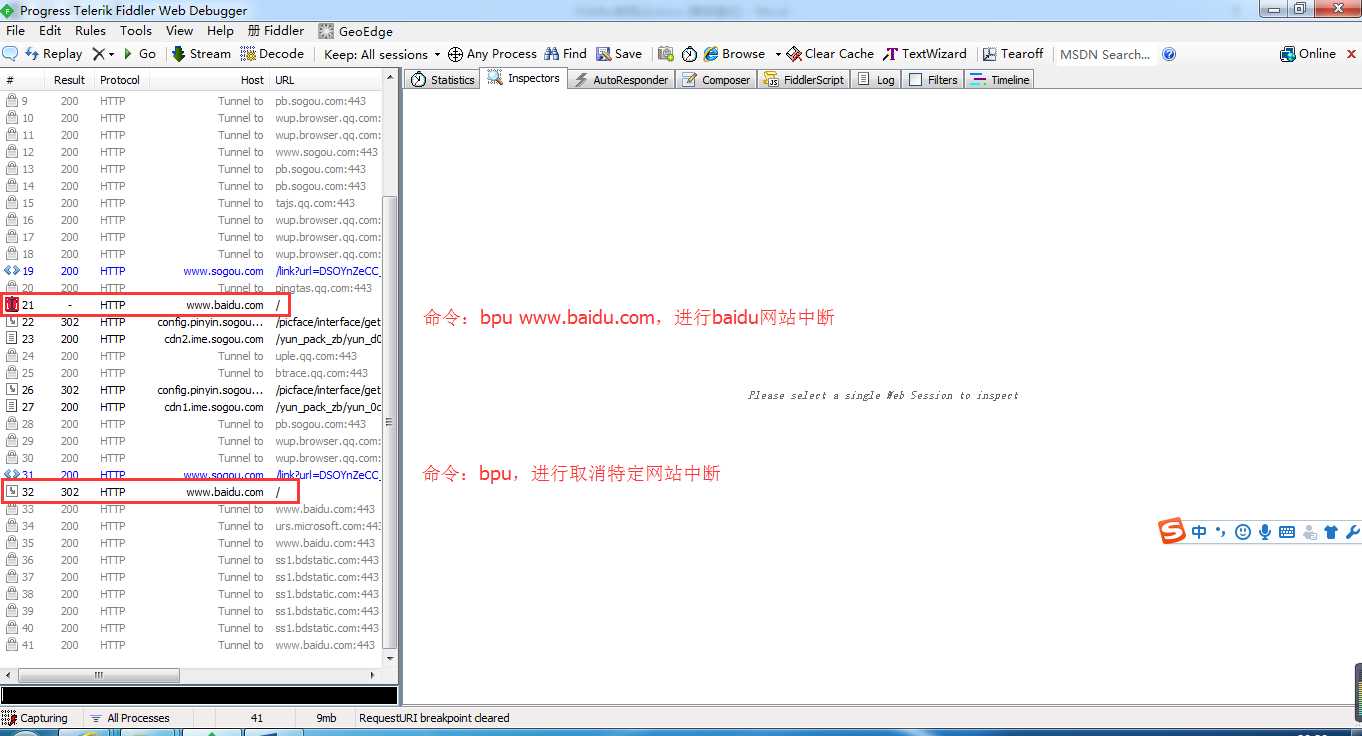Screen dimensions: 1362x736
Task: Switch to the AutoResponder tab
Action: [620, 79]
